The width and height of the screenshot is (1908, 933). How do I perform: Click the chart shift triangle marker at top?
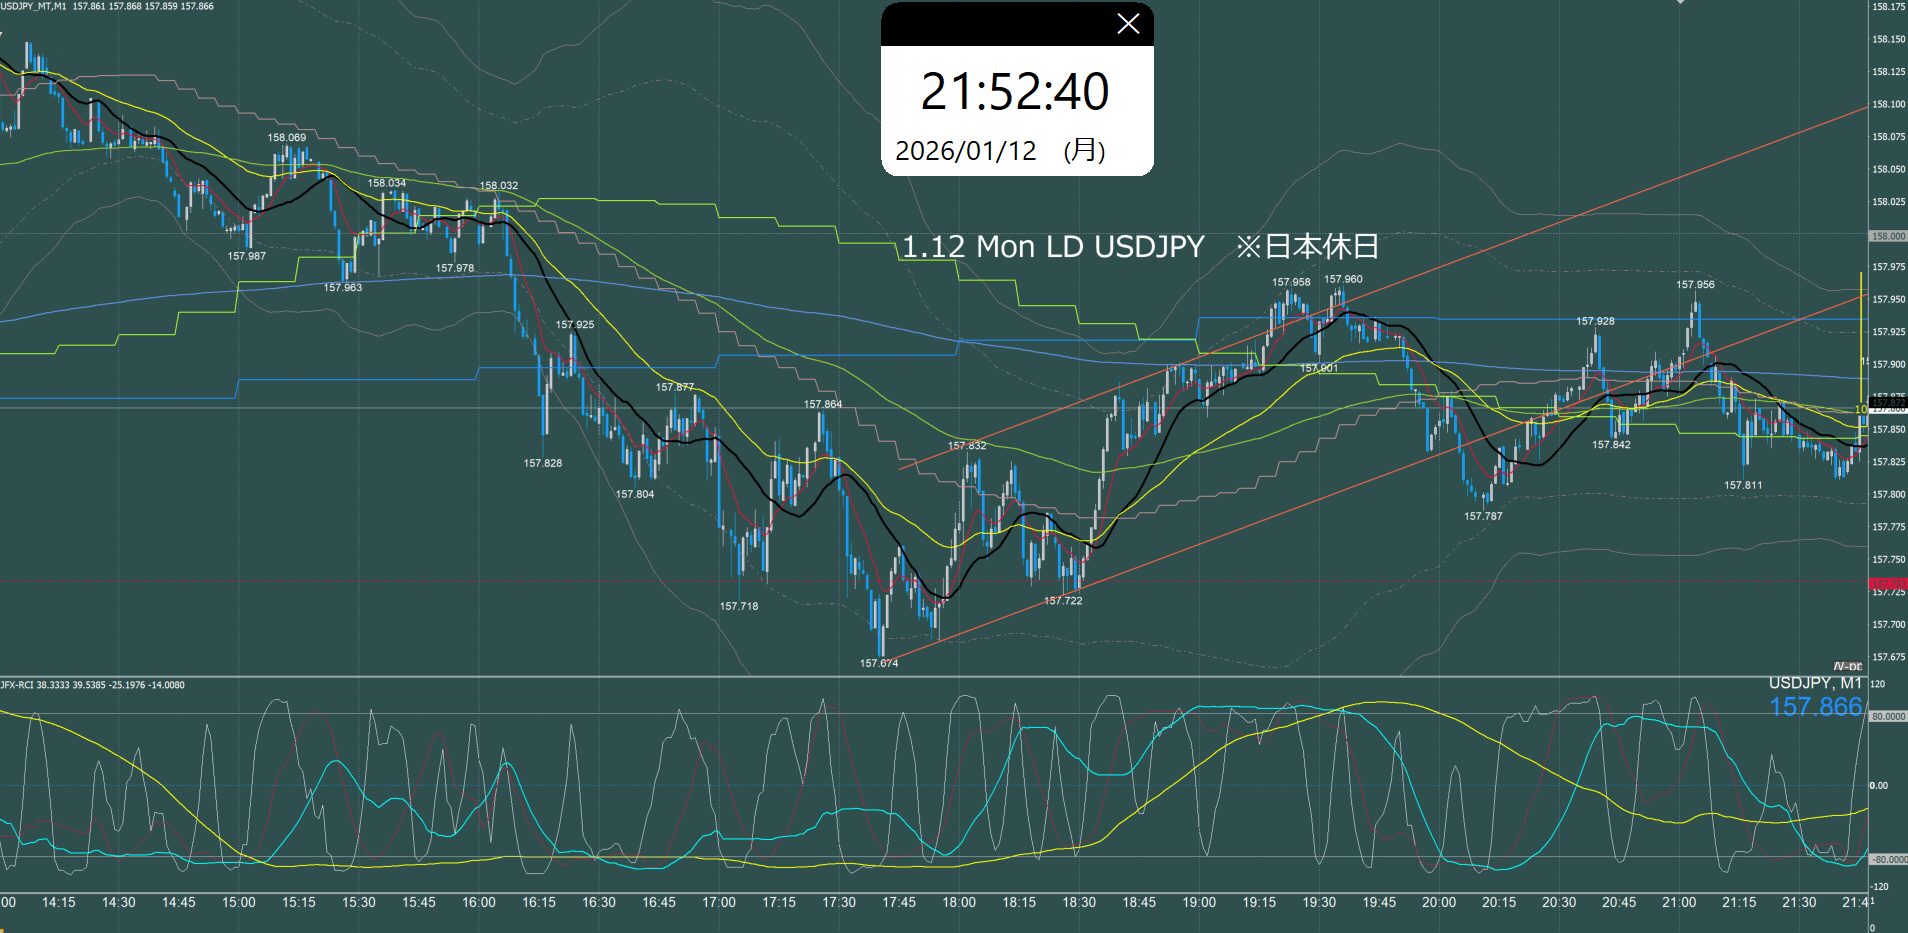click(x=1681, y=3)
